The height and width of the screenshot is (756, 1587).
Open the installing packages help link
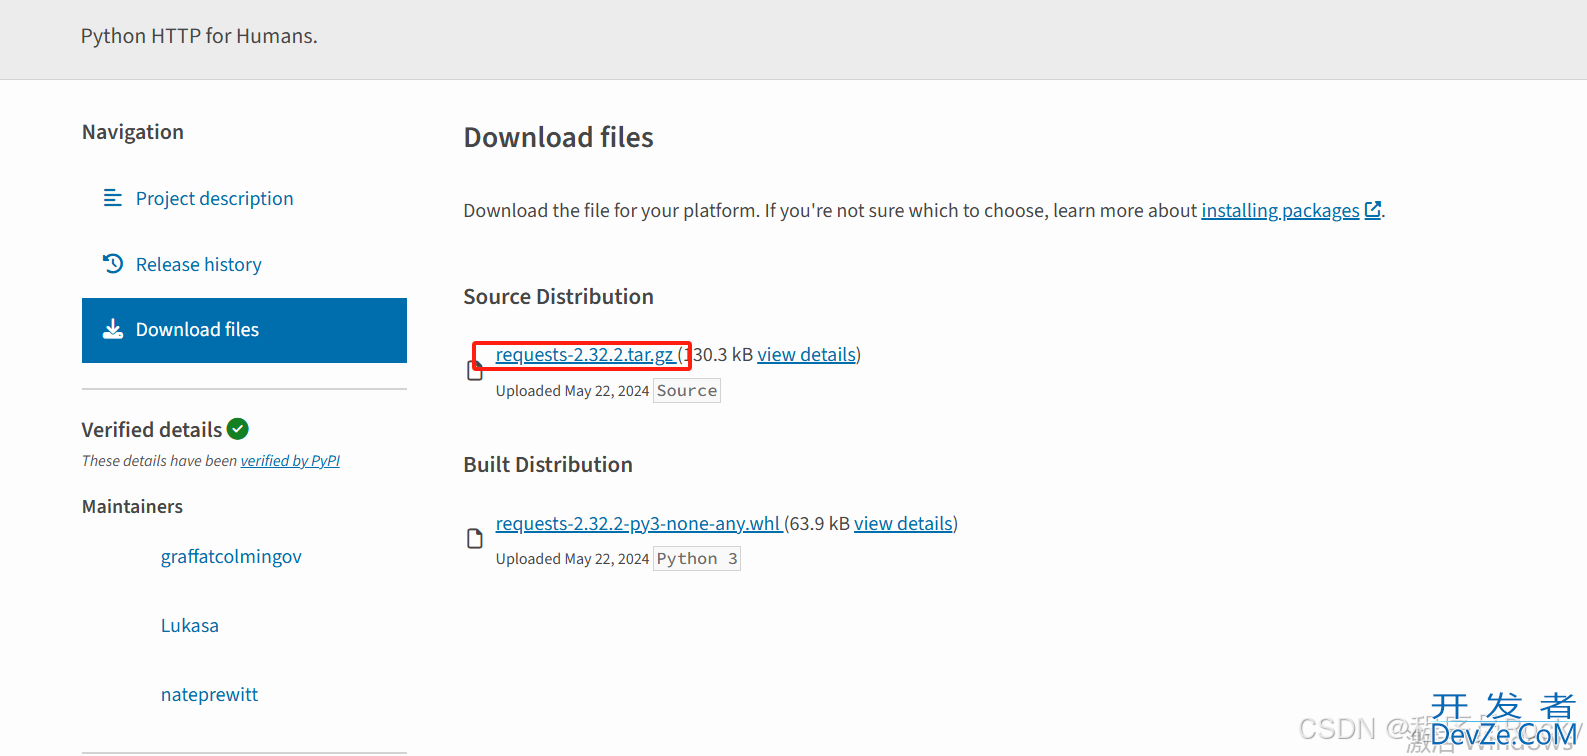[1280, 210]
